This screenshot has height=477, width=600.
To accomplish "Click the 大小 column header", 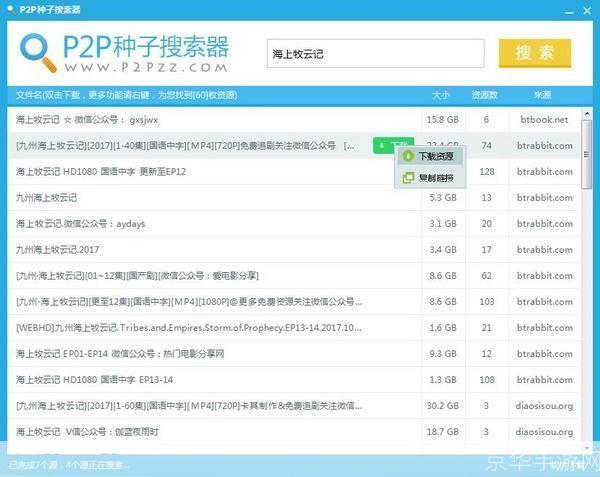I will (x=441, y=95).
